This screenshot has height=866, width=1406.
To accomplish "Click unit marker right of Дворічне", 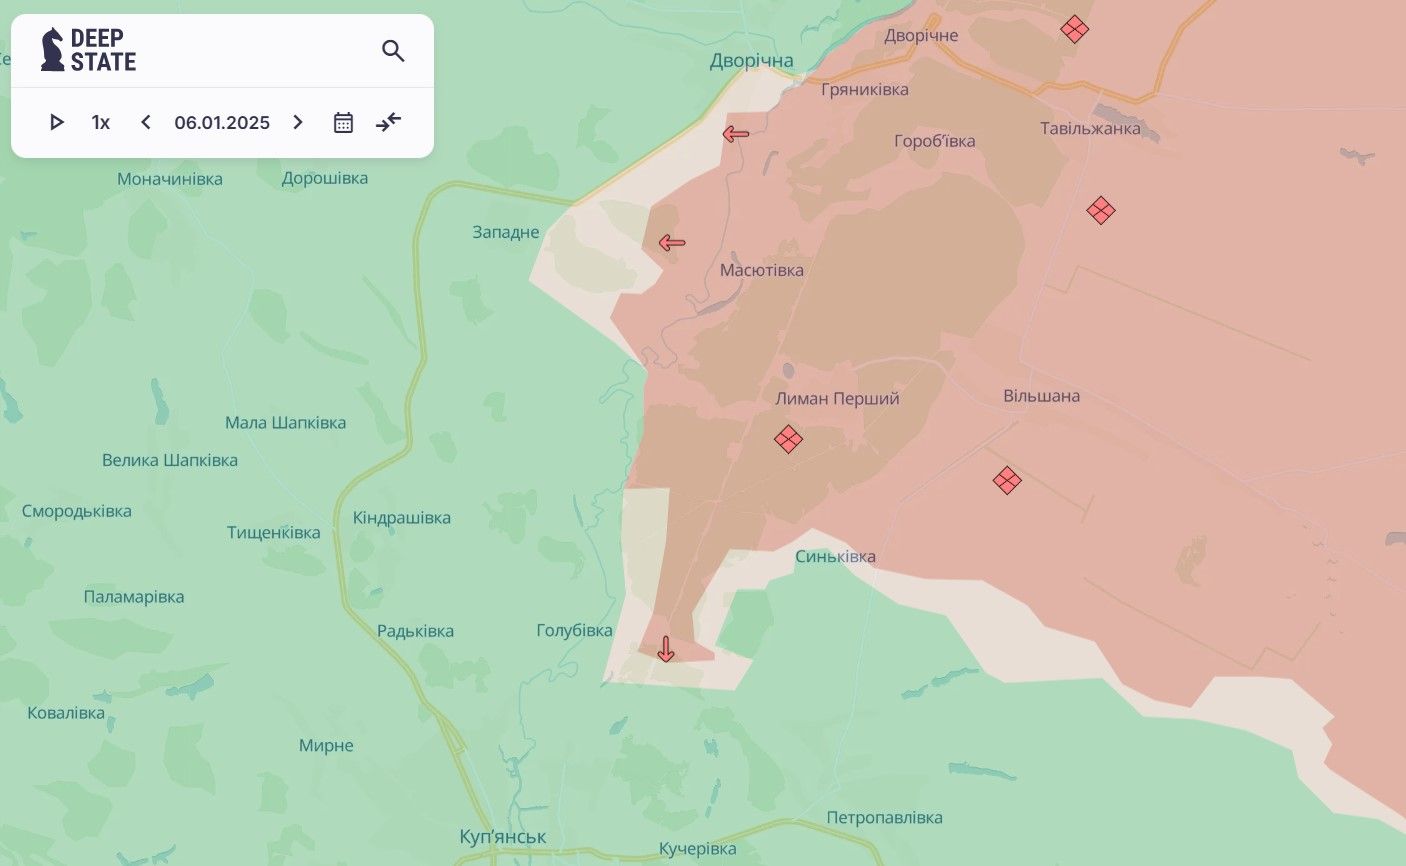I will (1074, 29).
